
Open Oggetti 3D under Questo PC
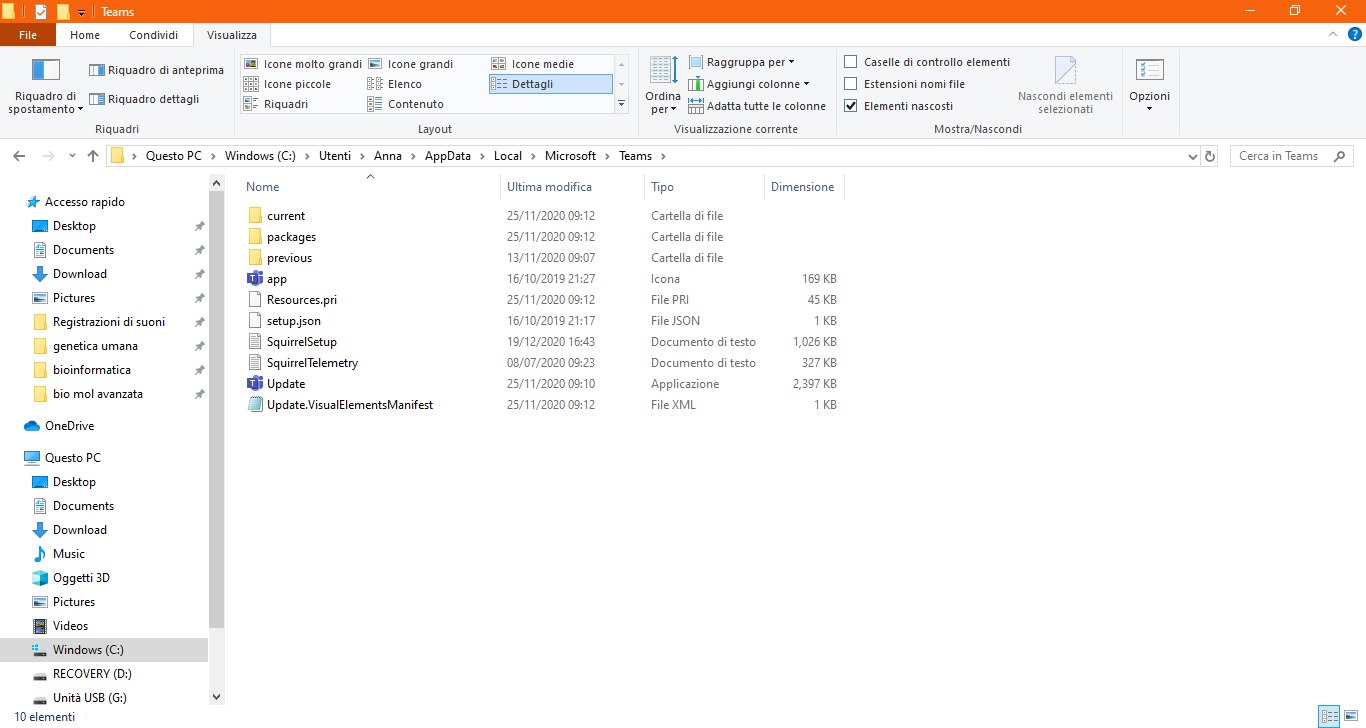pos(81,578)
